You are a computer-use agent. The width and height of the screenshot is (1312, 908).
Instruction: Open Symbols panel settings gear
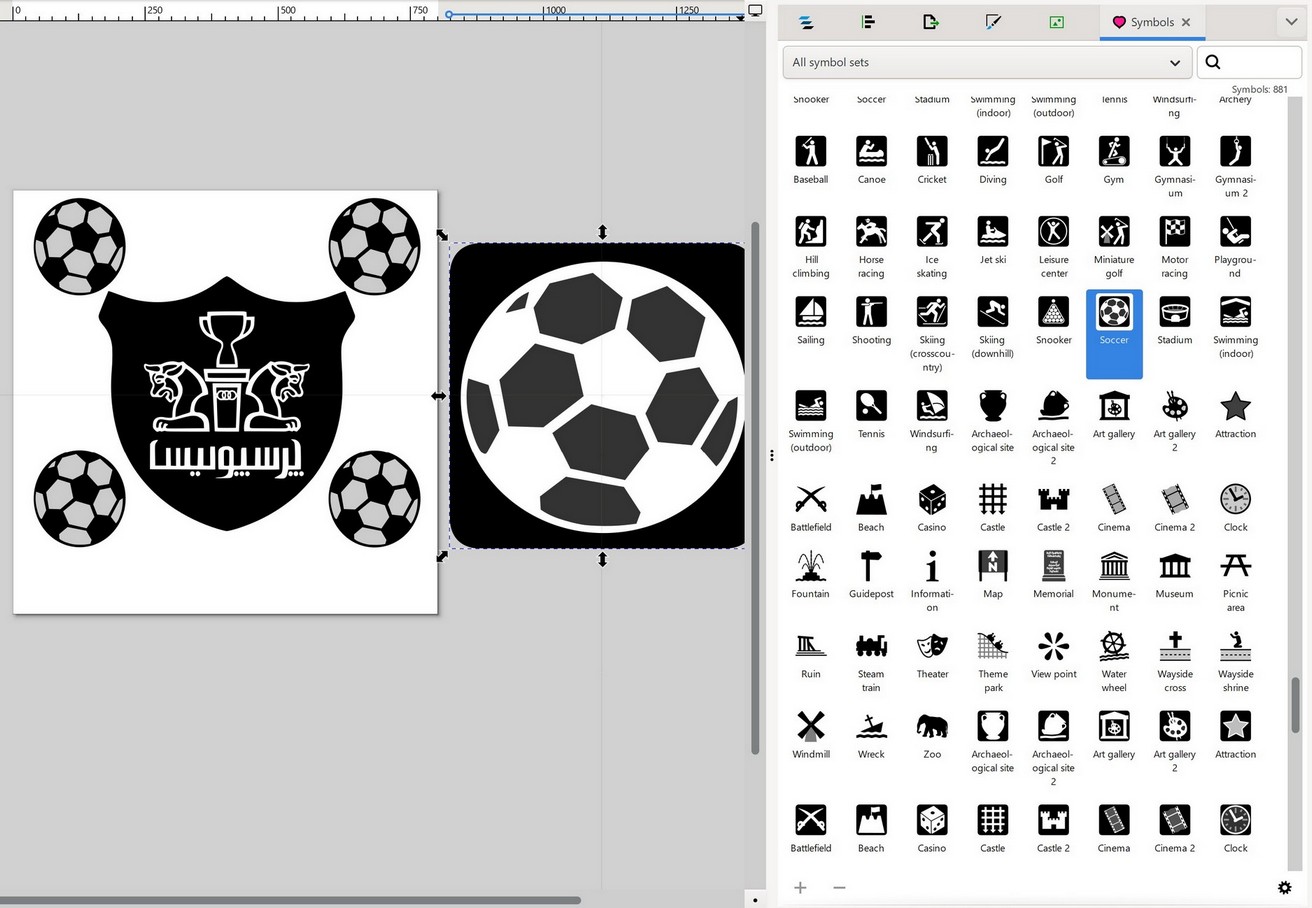click(x=1285, y=887)
